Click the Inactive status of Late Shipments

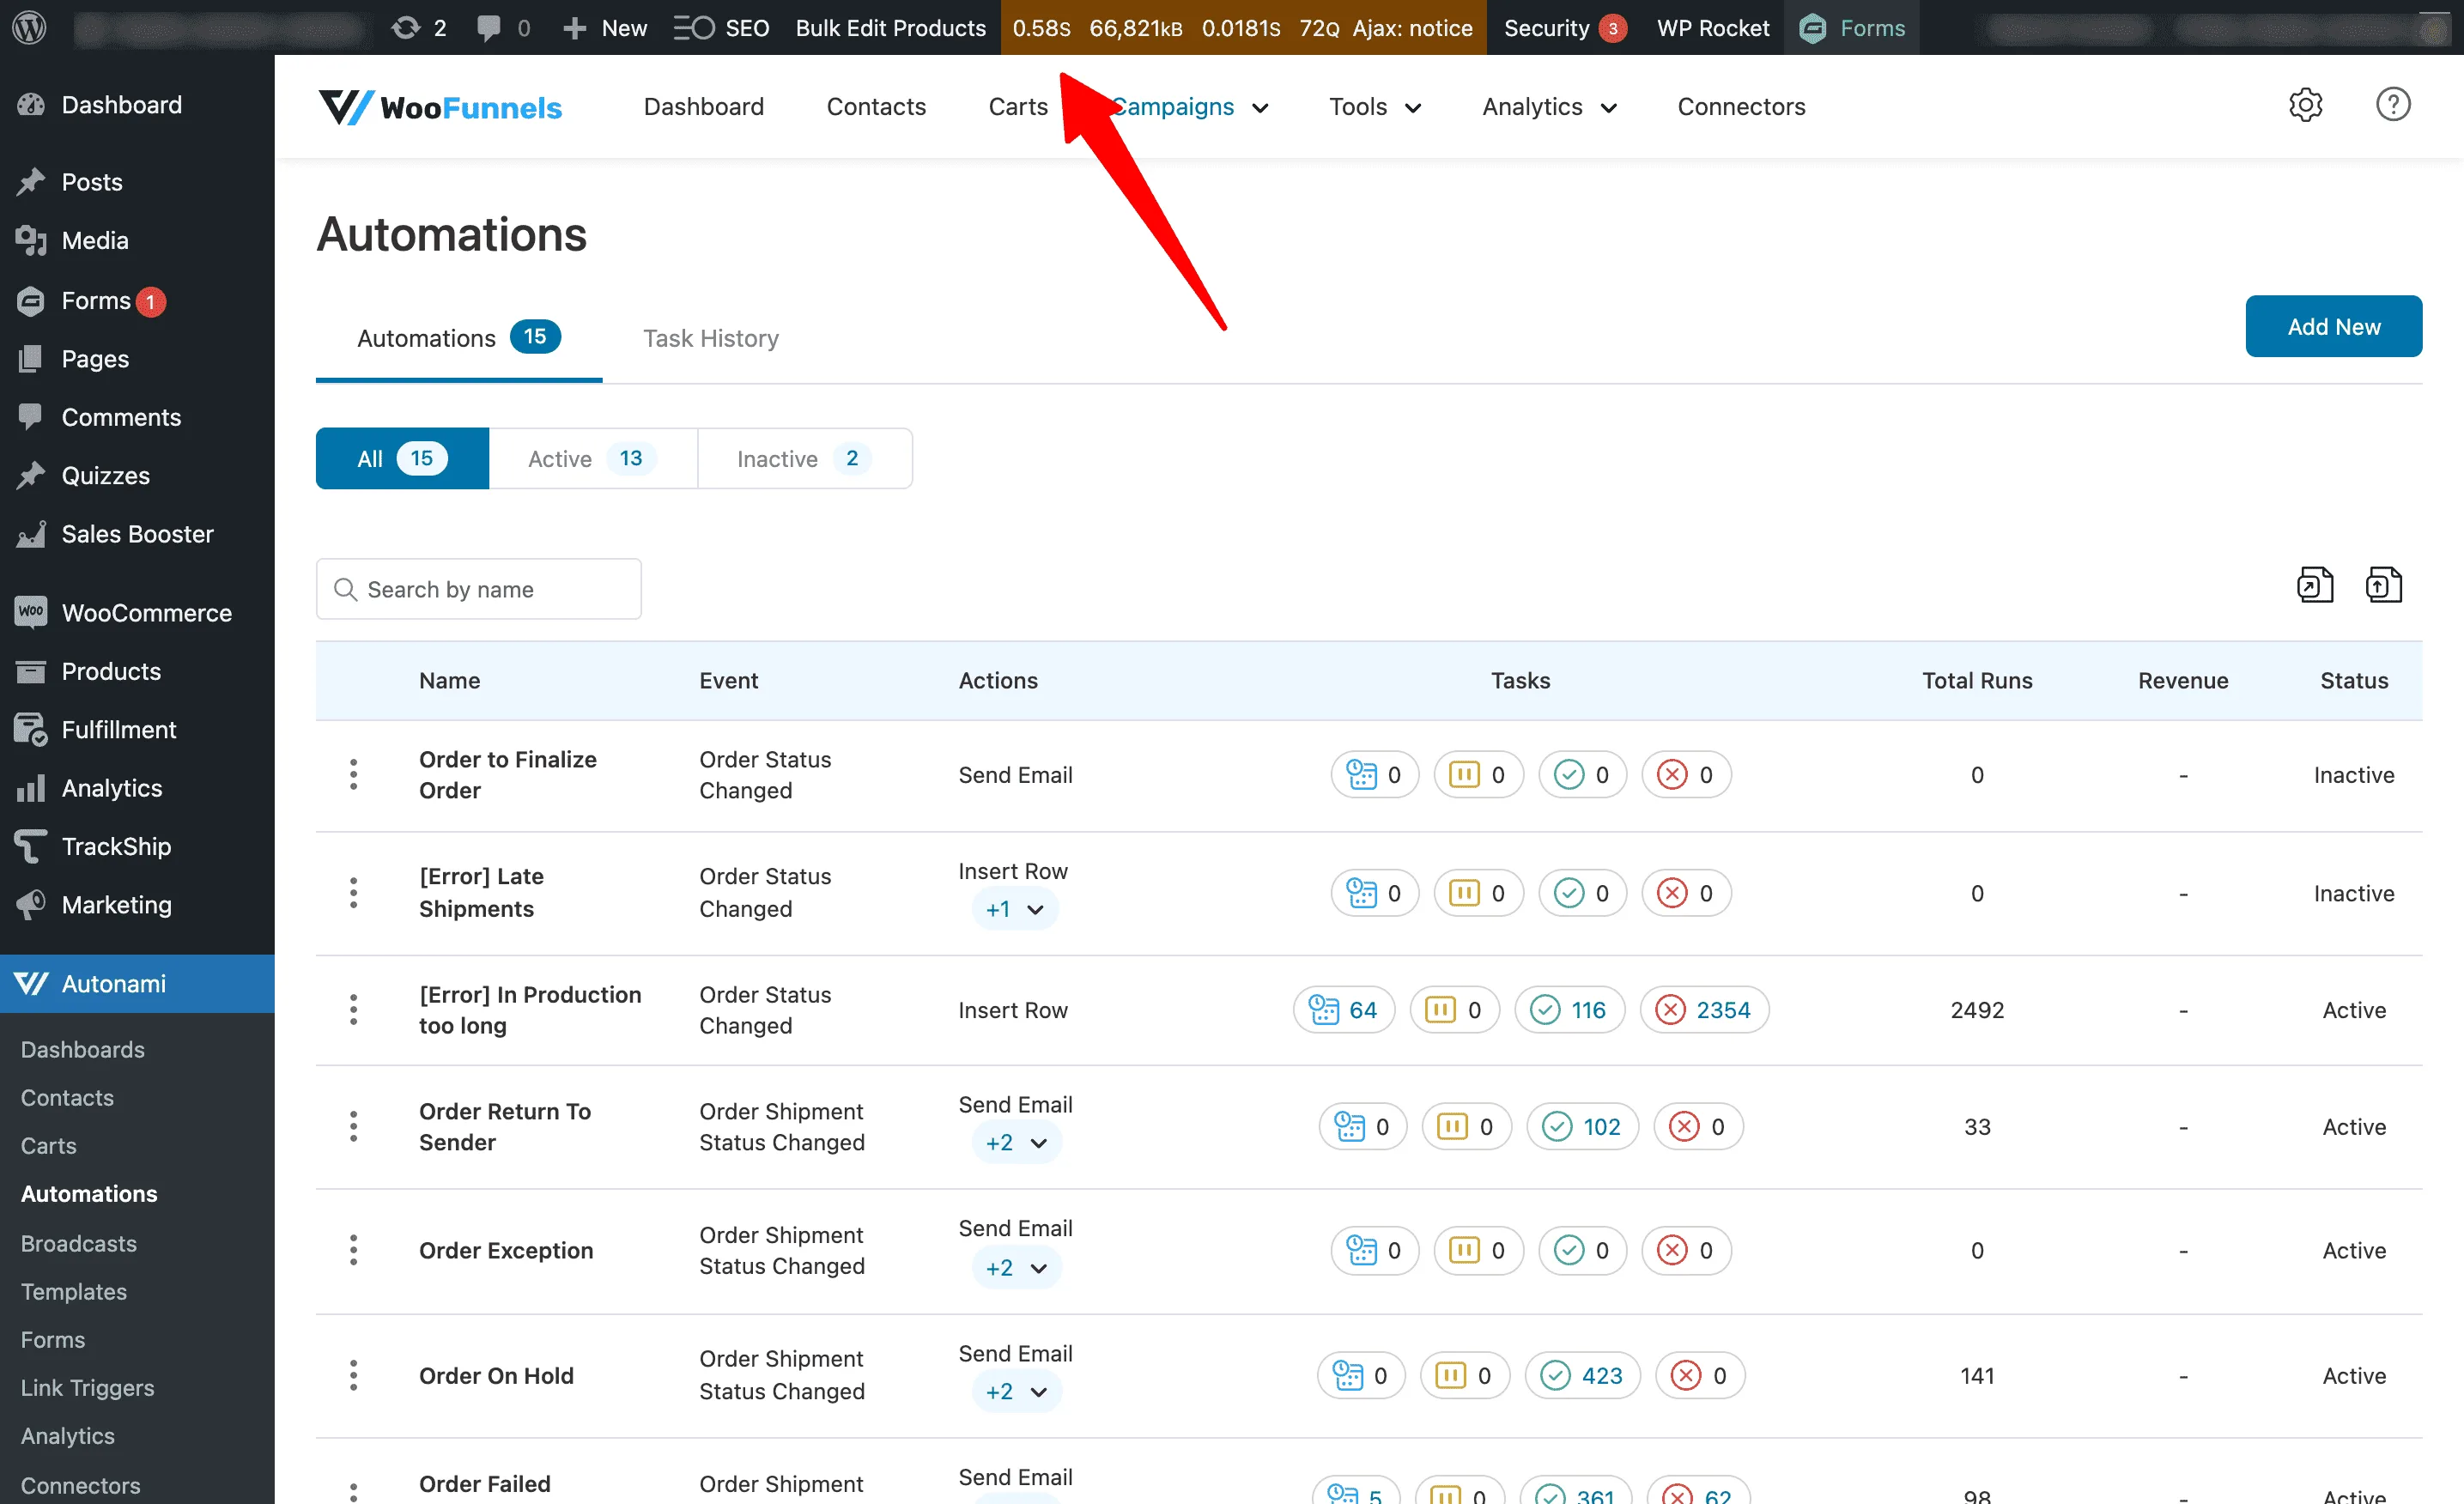click(2353, 893)
